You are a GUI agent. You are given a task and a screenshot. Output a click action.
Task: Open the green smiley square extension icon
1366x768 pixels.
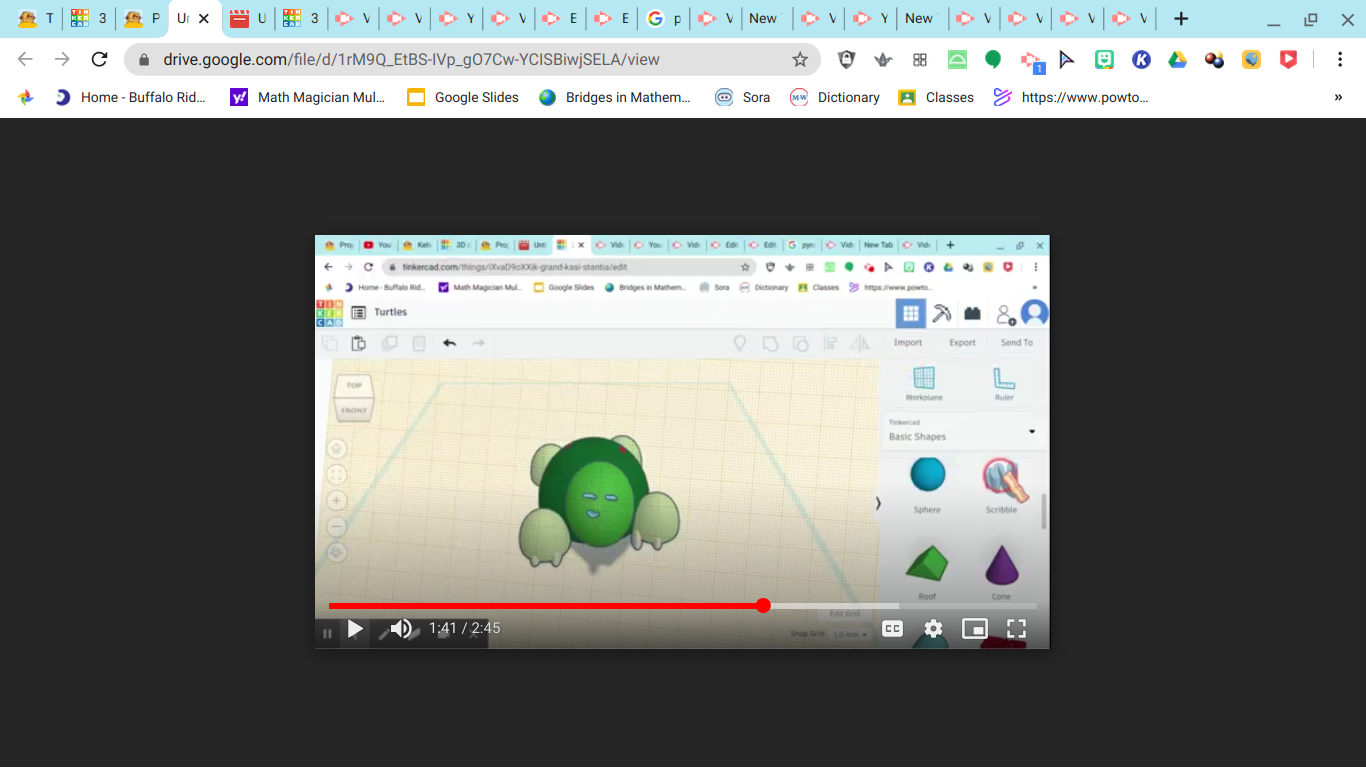click(x=1104, y=59)
